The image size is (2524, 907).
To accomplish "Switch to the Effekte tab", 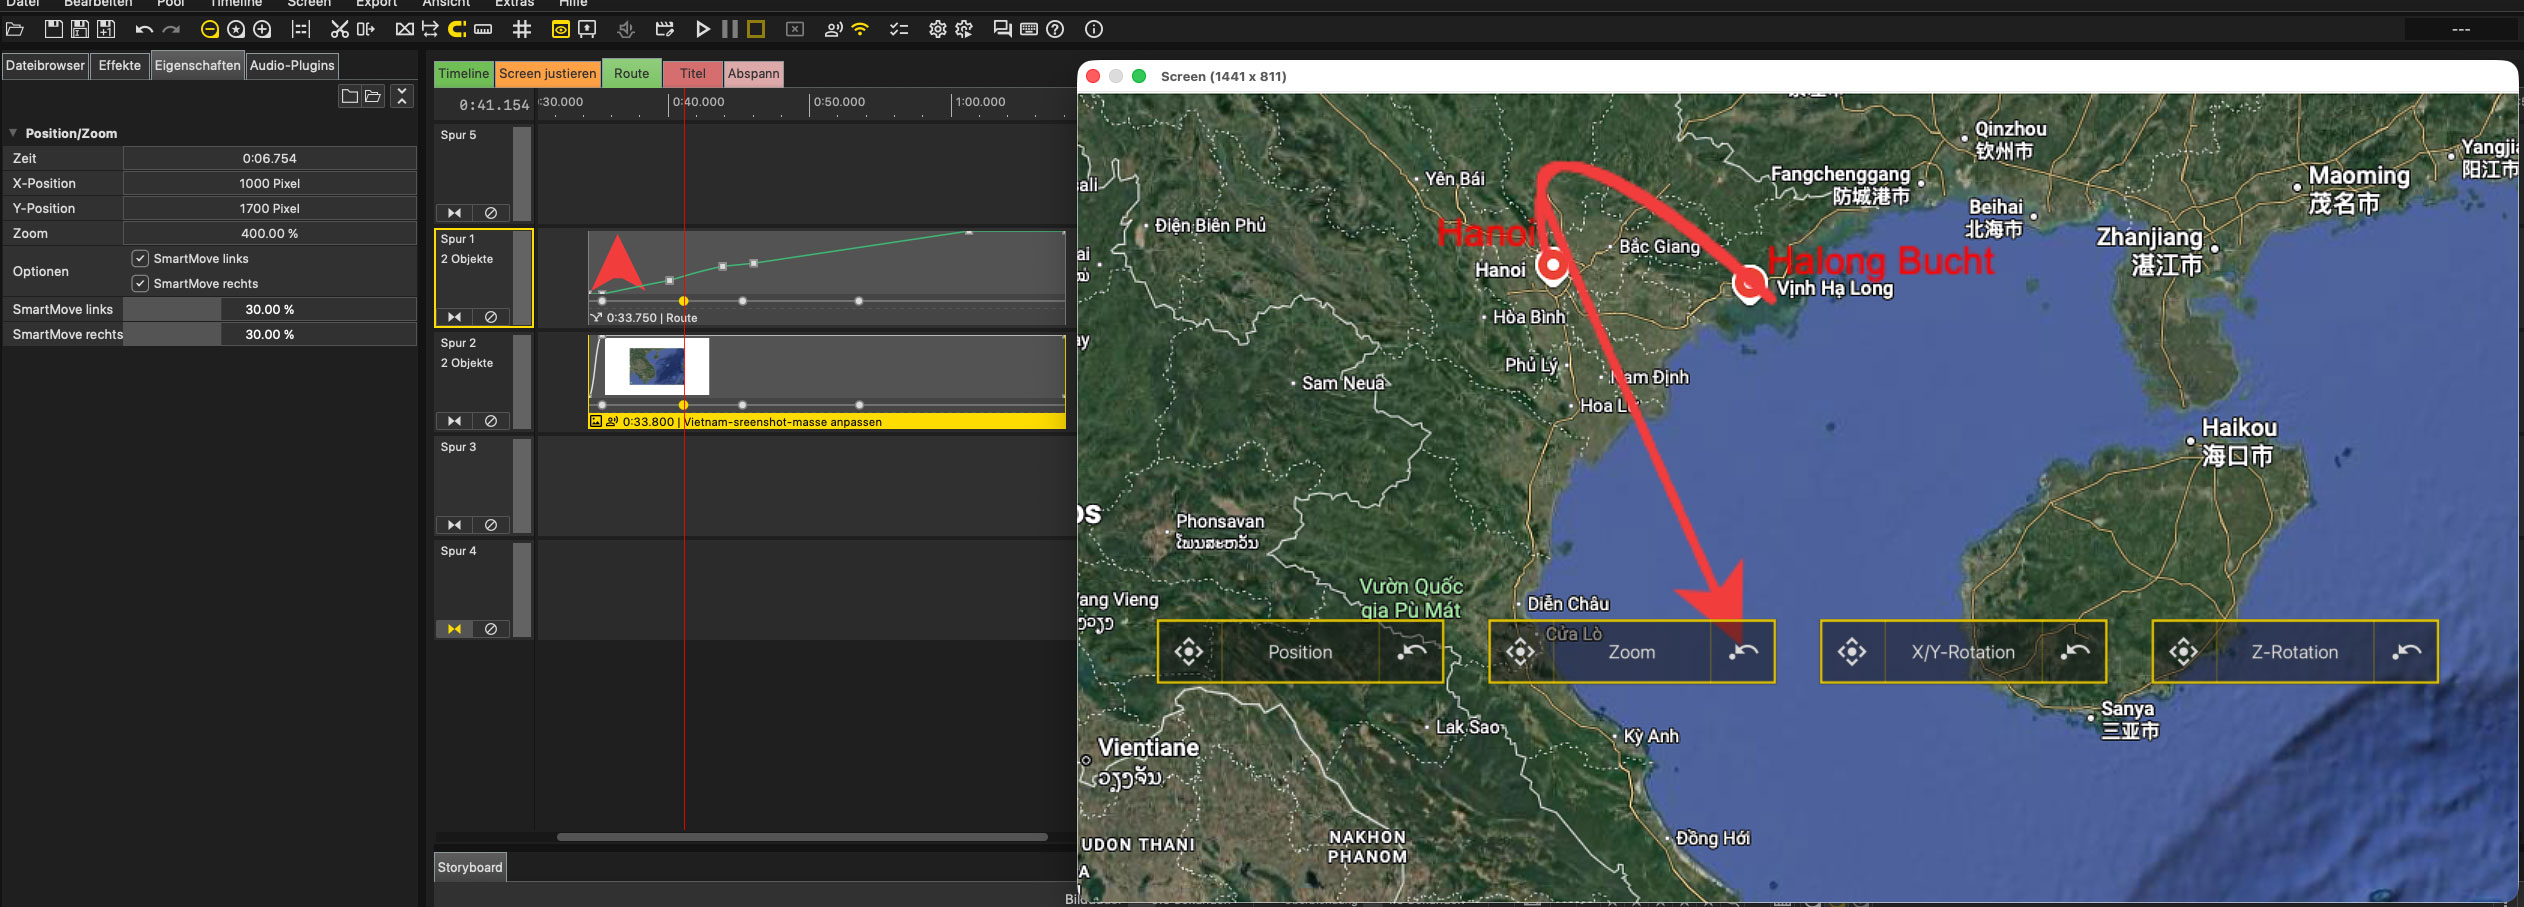I will pyautogui.click(x=120, y=66).
